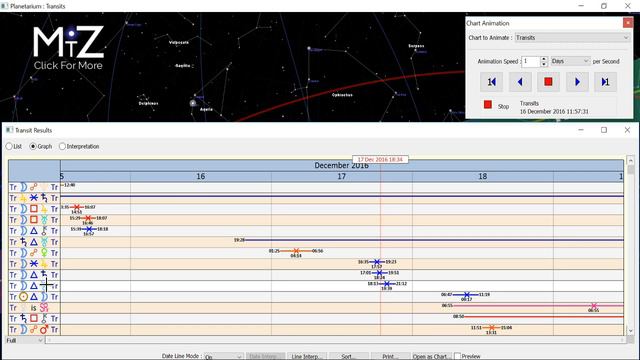Viewport: 640px width, 360px height.
Task: Click the Delphinus constellation label in Planetarium
Action: coord(149,103)
